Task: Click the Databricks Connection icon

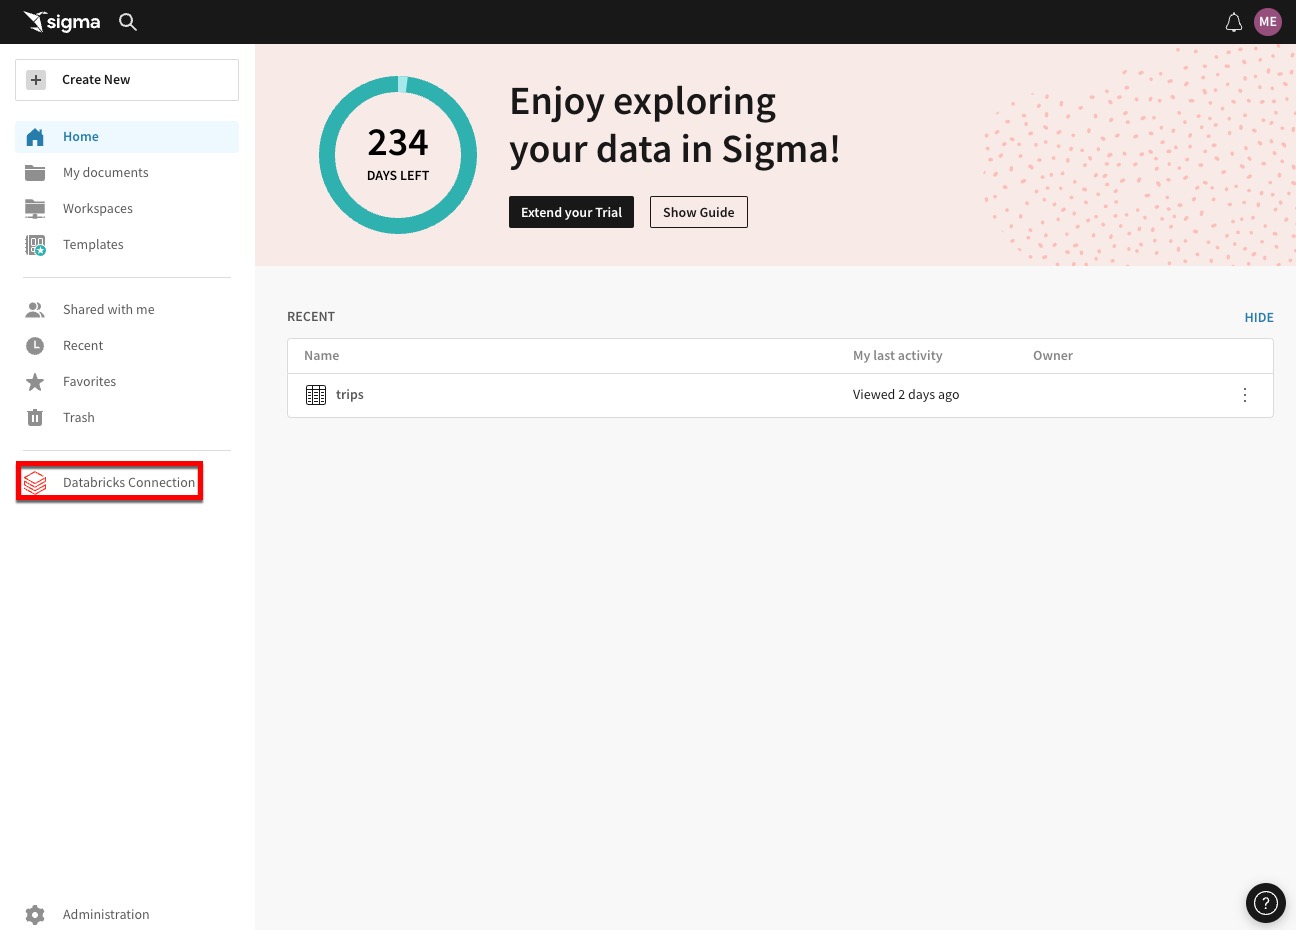Action: pyautogui.click(x=35, y=483)
